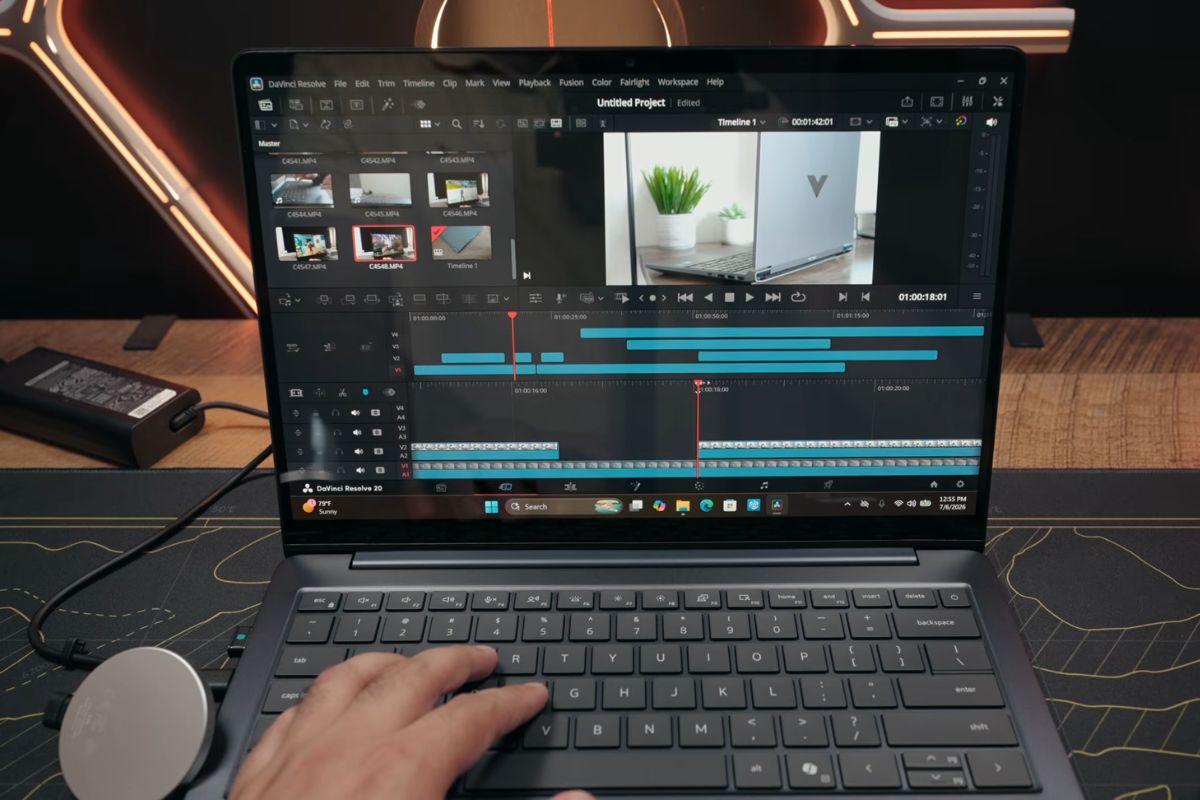Jump to the first frame
The width and height of the screenshot is (1200, 800).
[685, 298]
